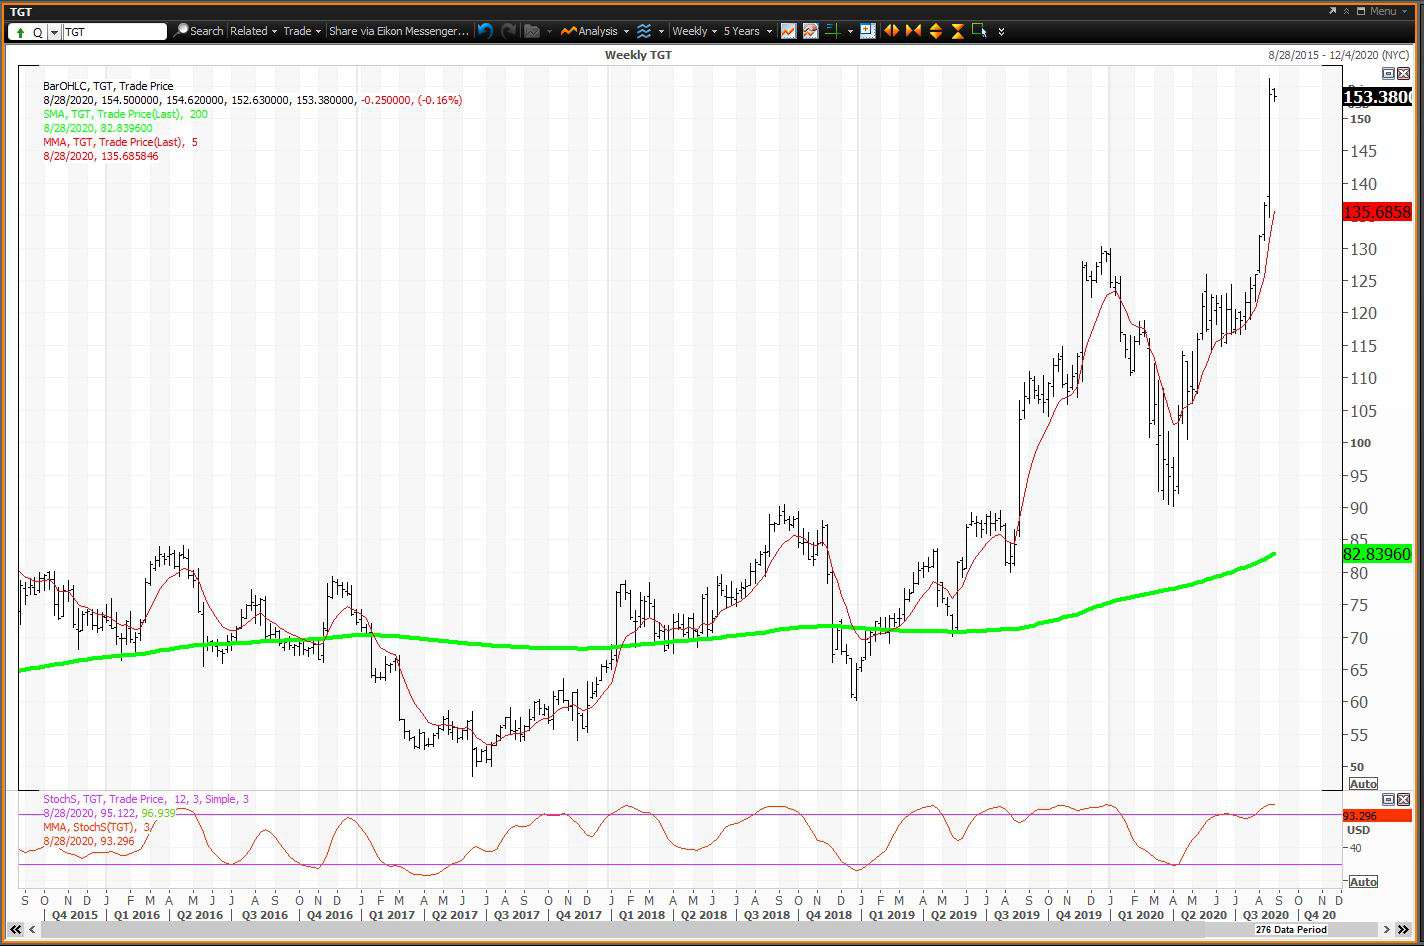1424x946 pixels.
Task: Step back with single left scroll arrow
Action: tap(31, 930)
